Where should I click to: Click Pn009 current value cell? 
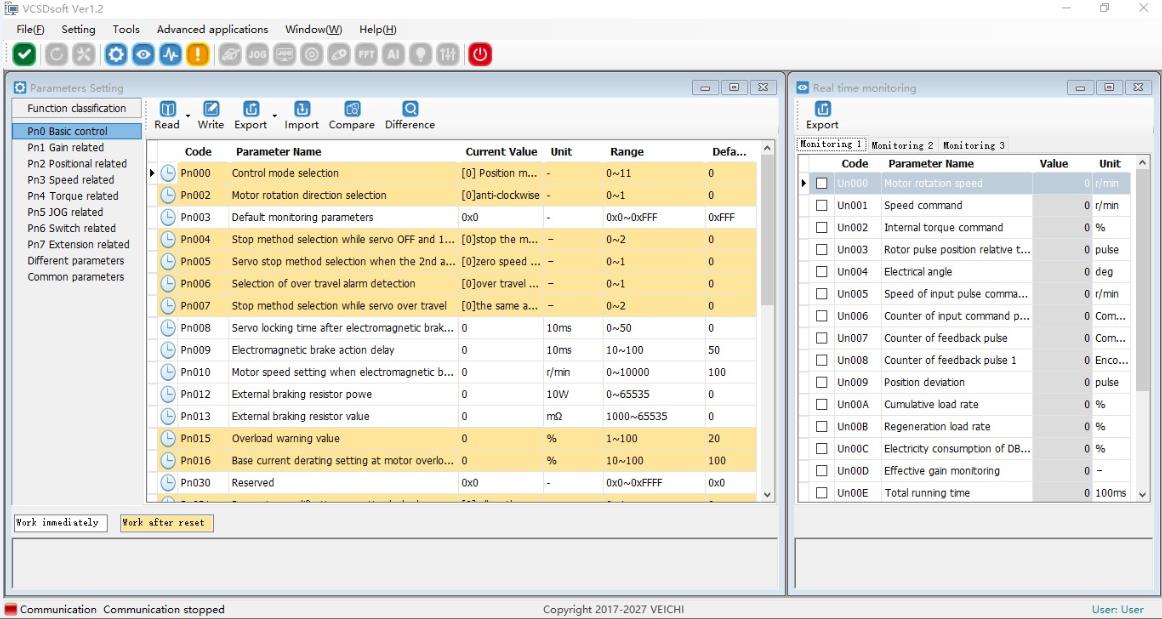click(502, 350)
